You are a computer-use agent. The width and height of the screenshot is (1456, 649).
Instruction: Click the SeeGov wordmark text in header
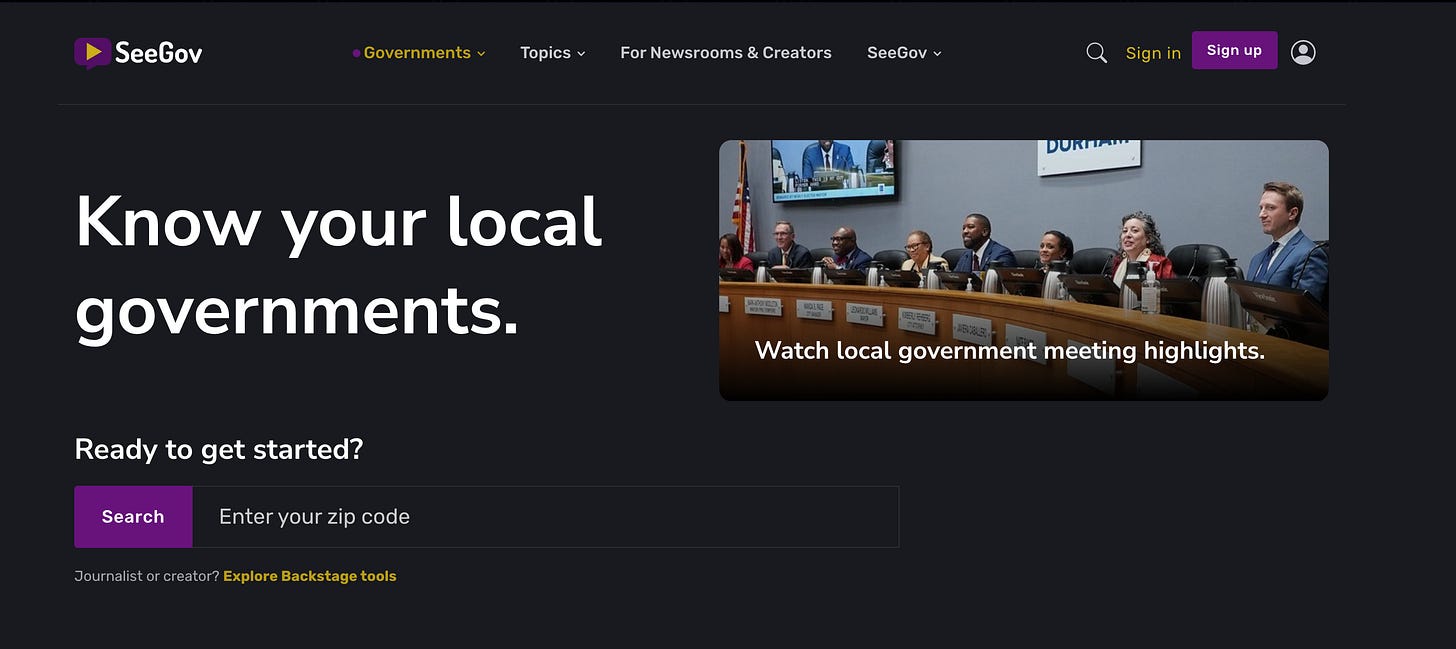pyautogui.click(x=158, y=53)
